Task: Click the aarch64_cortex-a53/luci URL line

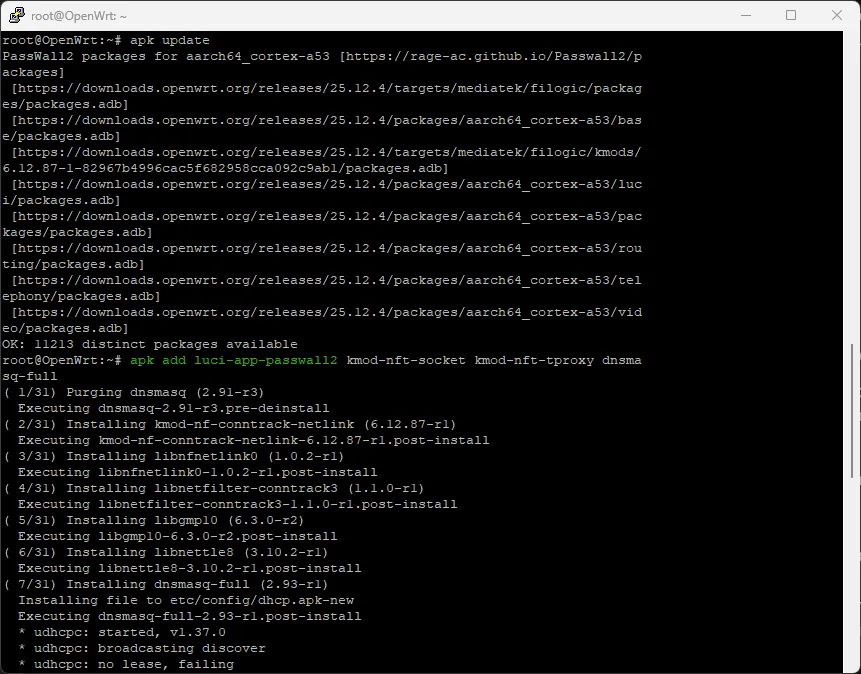Action: tap(326, 184)
